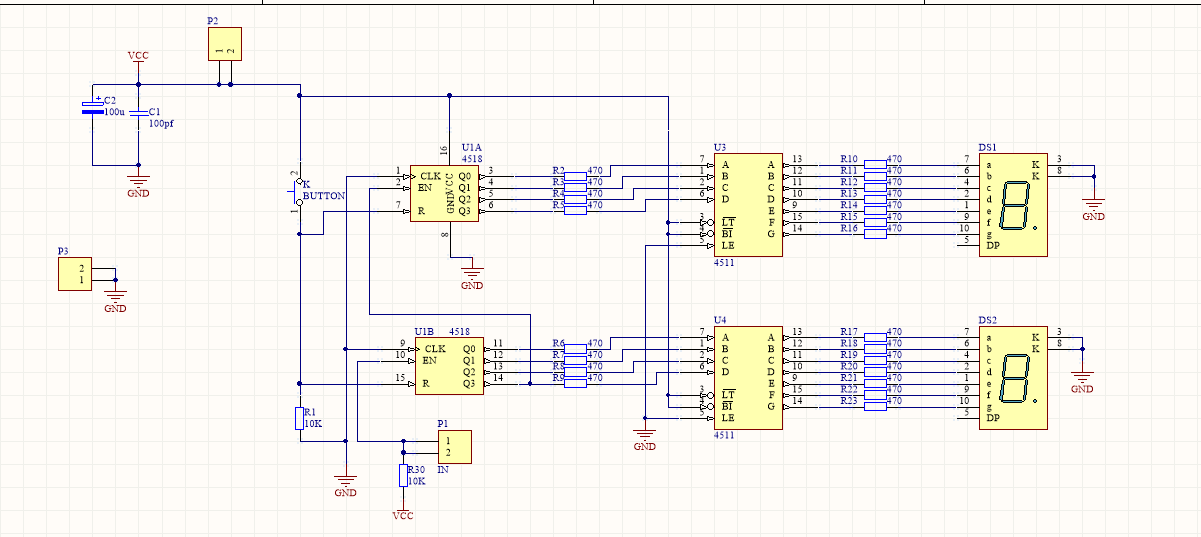The width and height of the screenshot is (1201, 537).
Task: Click resistor R10 near U3 output
Action: point(875,159)
